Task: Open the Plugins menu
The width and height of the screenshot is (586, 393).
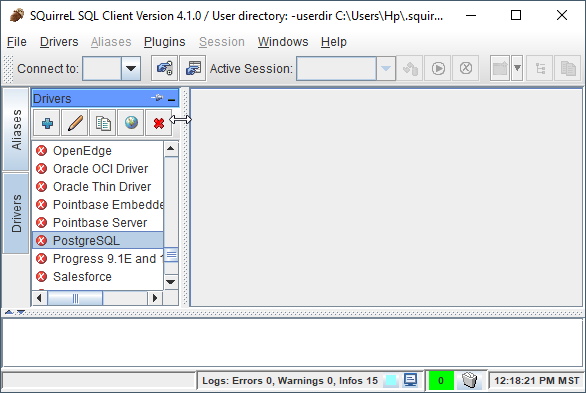Action: click(164, 42)
